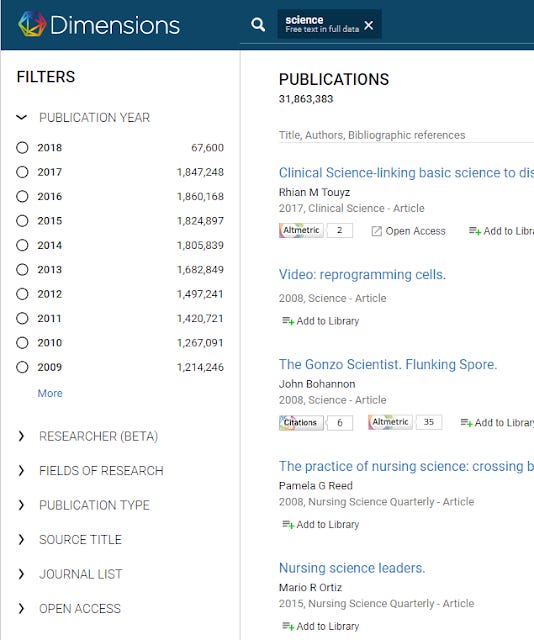The image size is (534, 640).
Task: Open The practice of nursing science article
Action: [x=406, y=466]
